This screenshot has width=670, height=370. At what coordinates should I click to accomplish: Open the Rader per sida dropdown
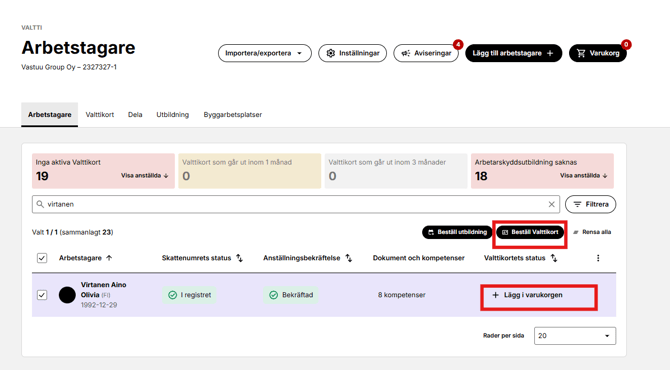(575, 336)
